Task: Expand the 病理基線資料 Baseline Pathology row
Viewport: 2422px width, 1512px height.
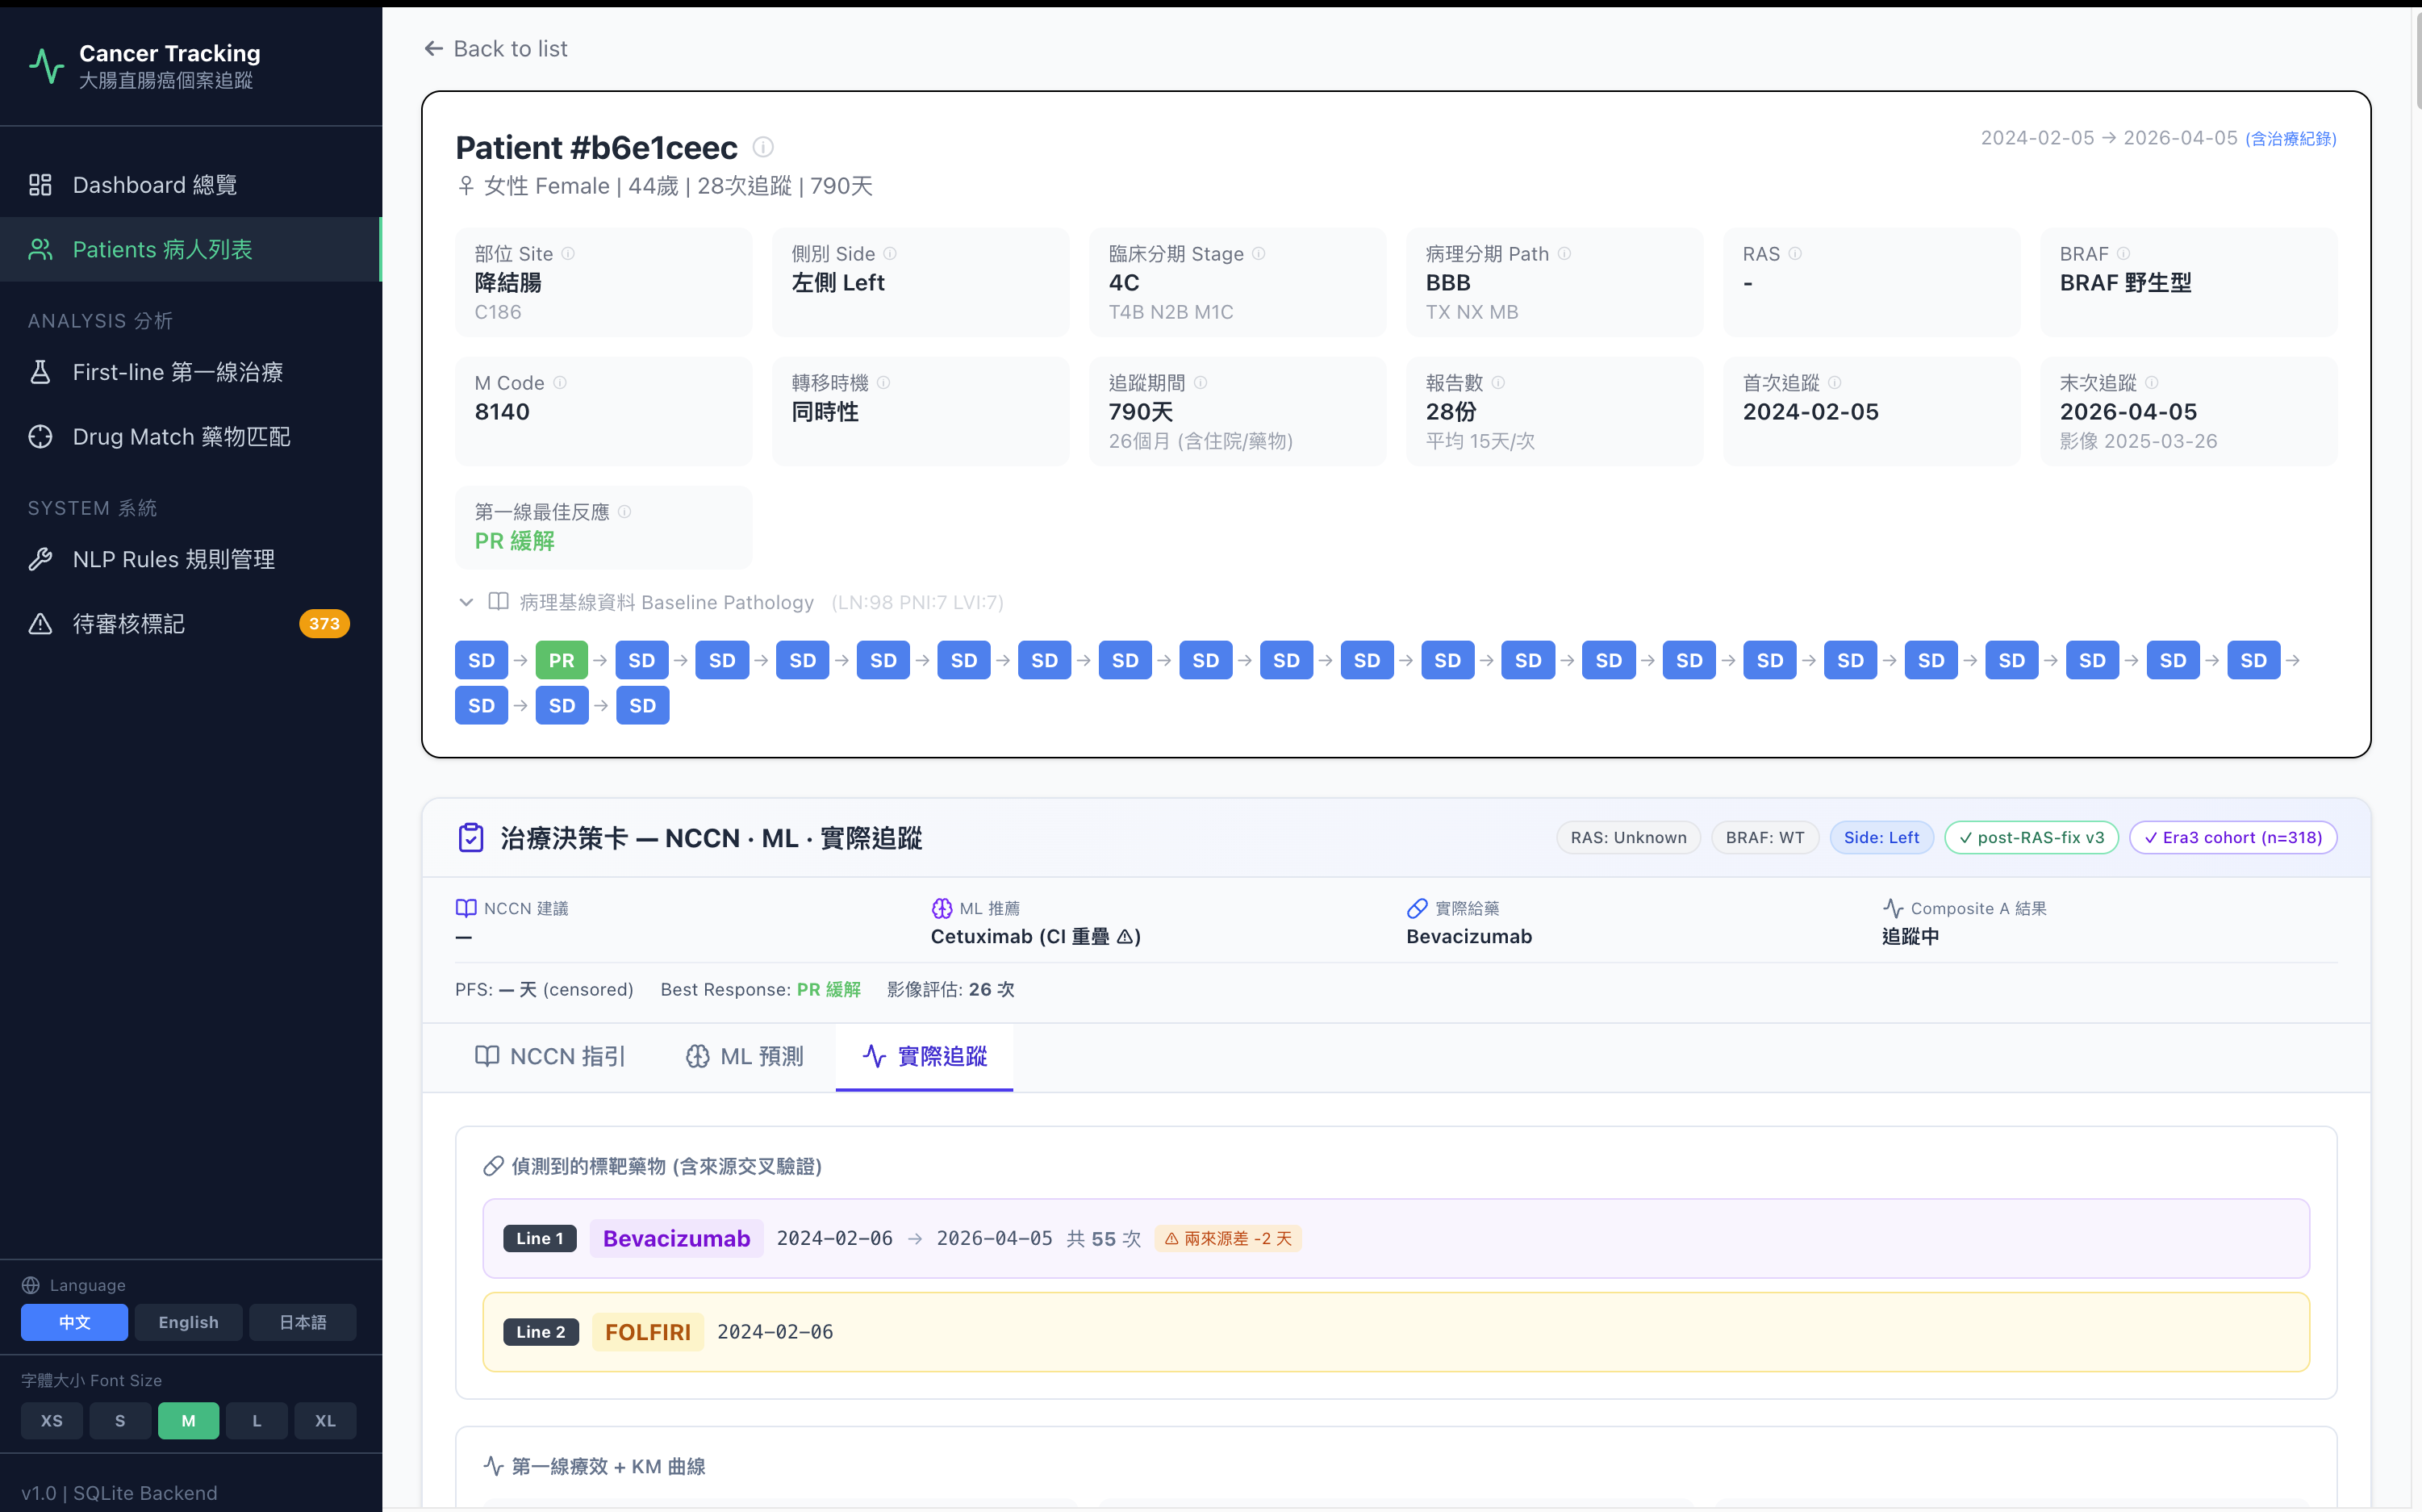Action: 730,602
